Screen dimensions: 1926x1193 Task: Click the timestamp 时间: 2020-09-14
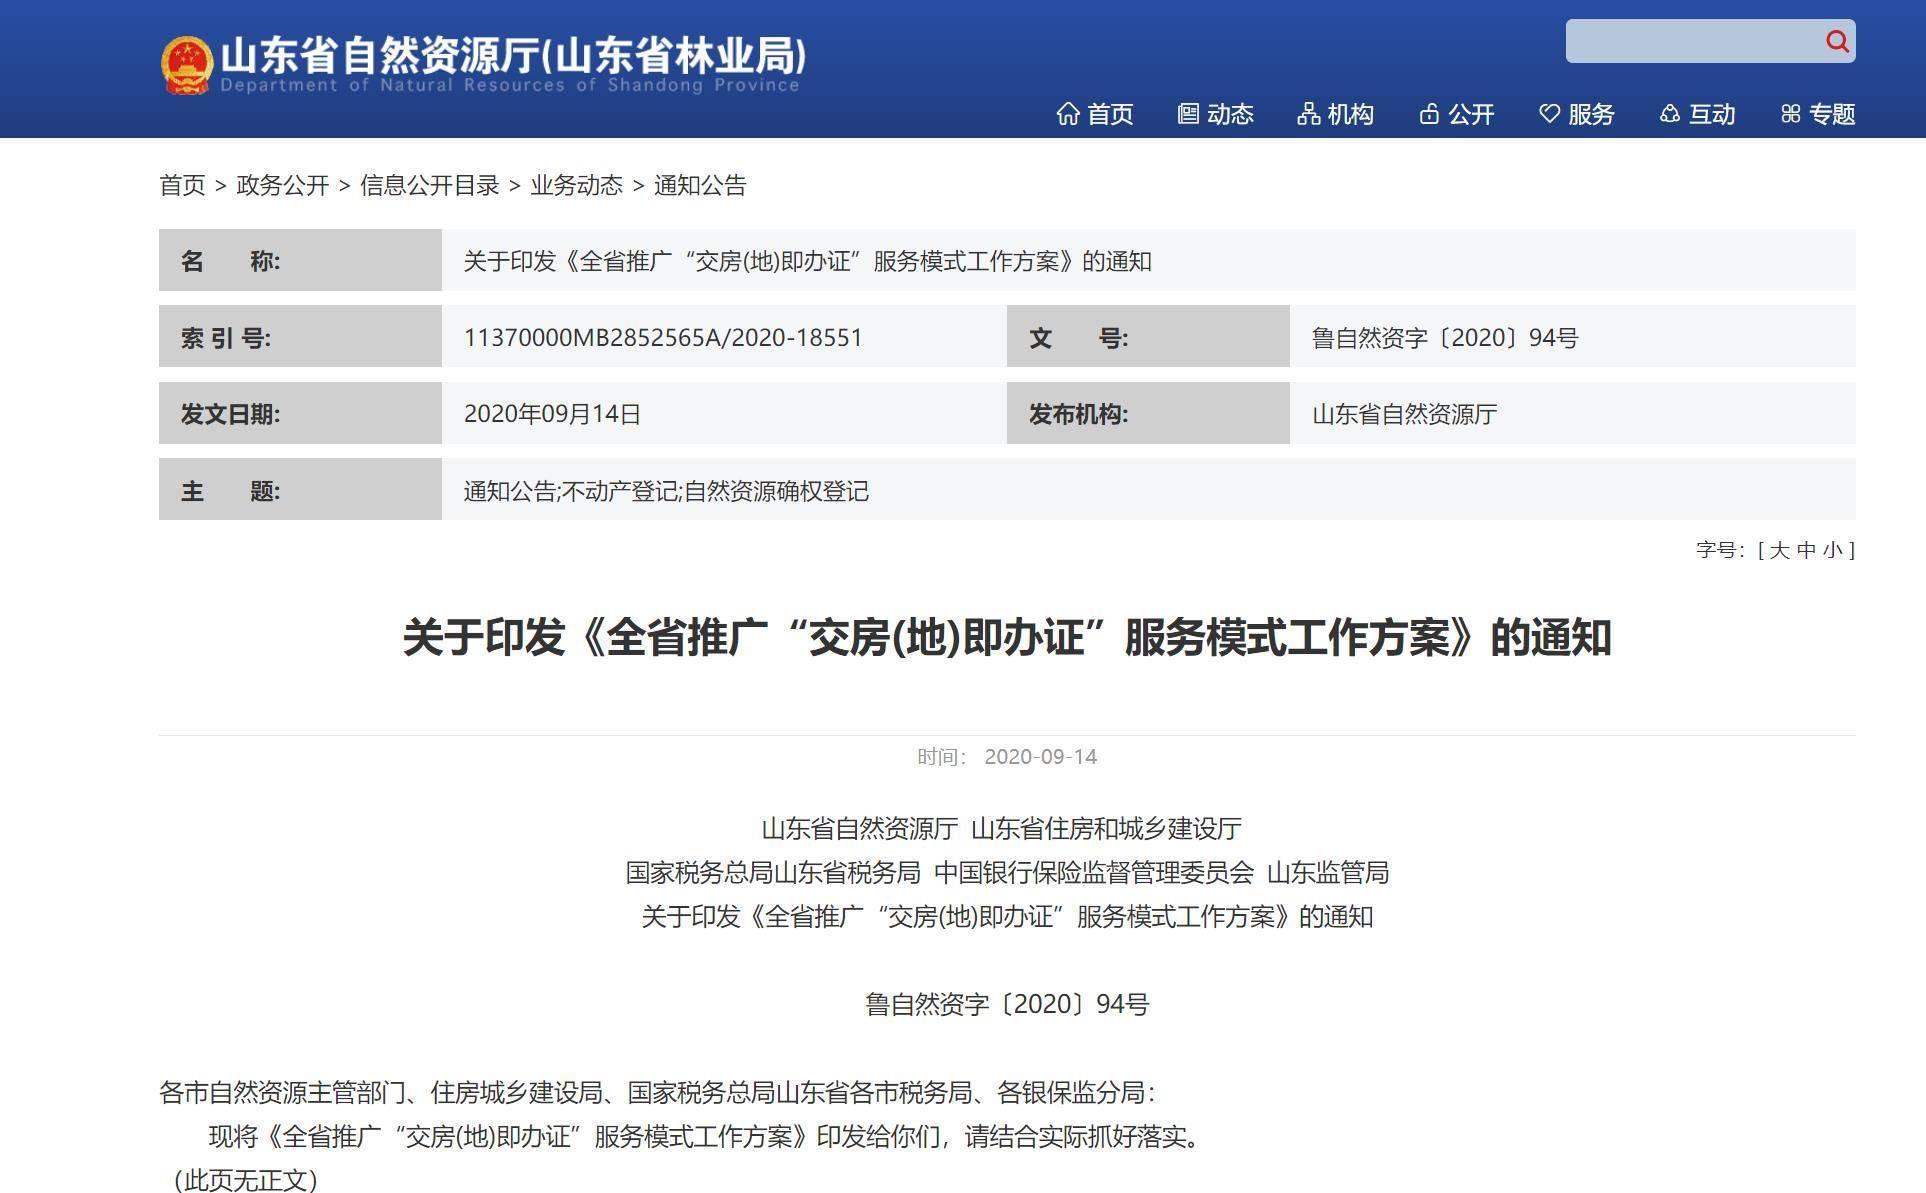coord(1007,757)
